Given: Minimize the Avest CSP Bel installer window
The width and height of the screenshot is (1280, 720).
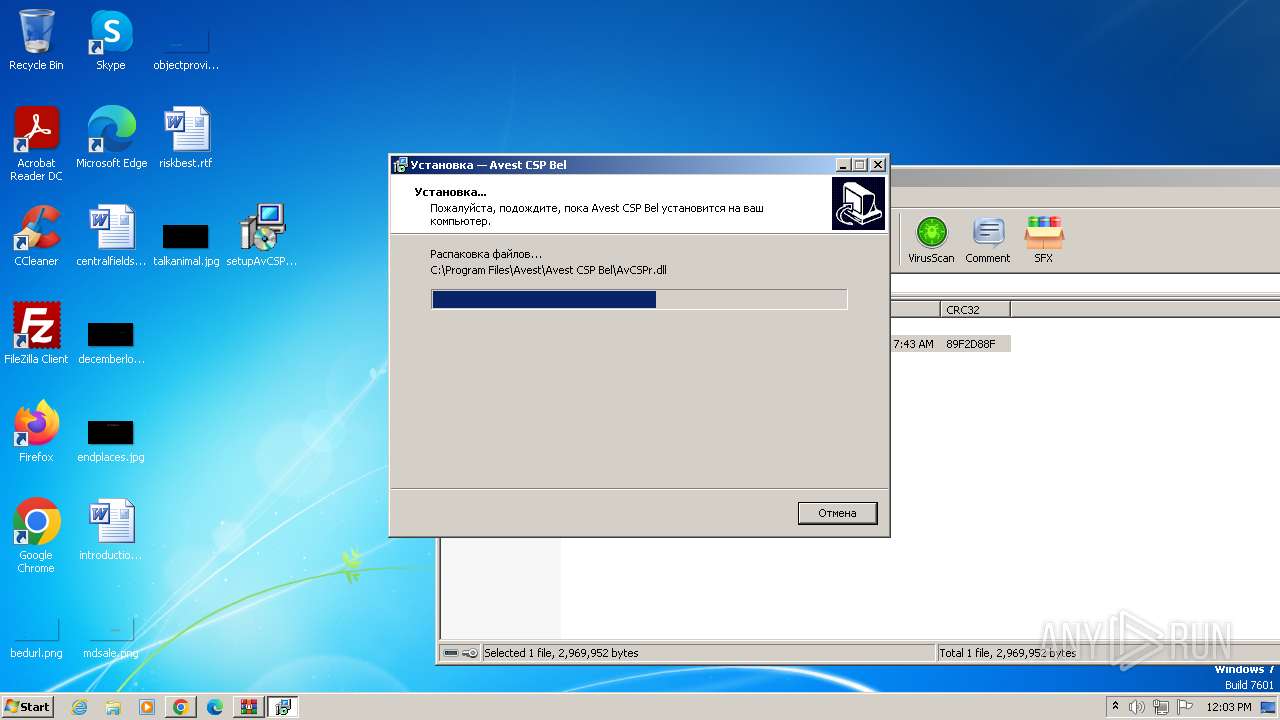Looking at the screenshot, I should (x=843, y=165).
